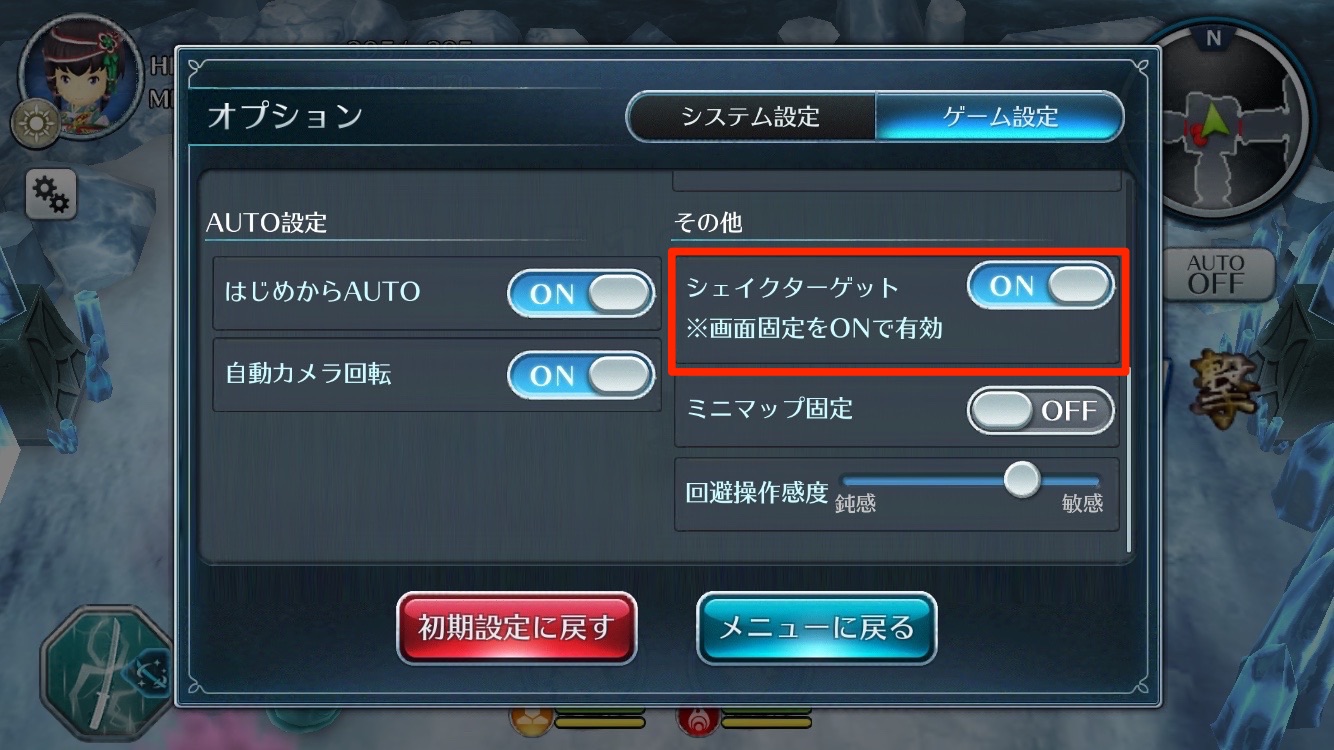Select the ゲーム設定 tab
This screenshot has height=750, width=1334.
[1000, 117]
